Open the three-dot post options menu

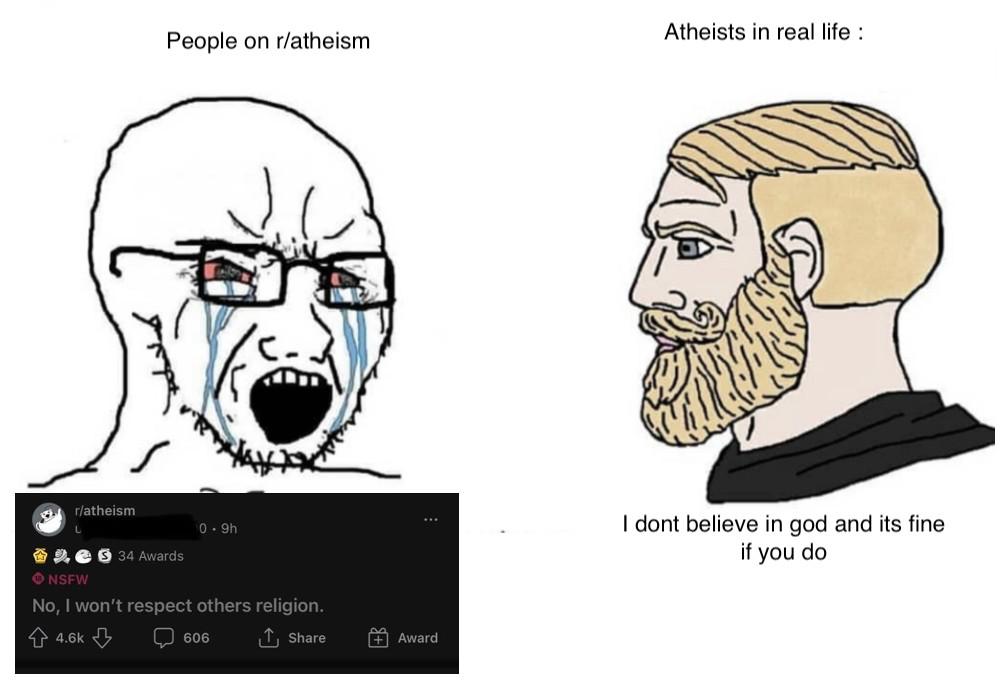coord(431,520)
